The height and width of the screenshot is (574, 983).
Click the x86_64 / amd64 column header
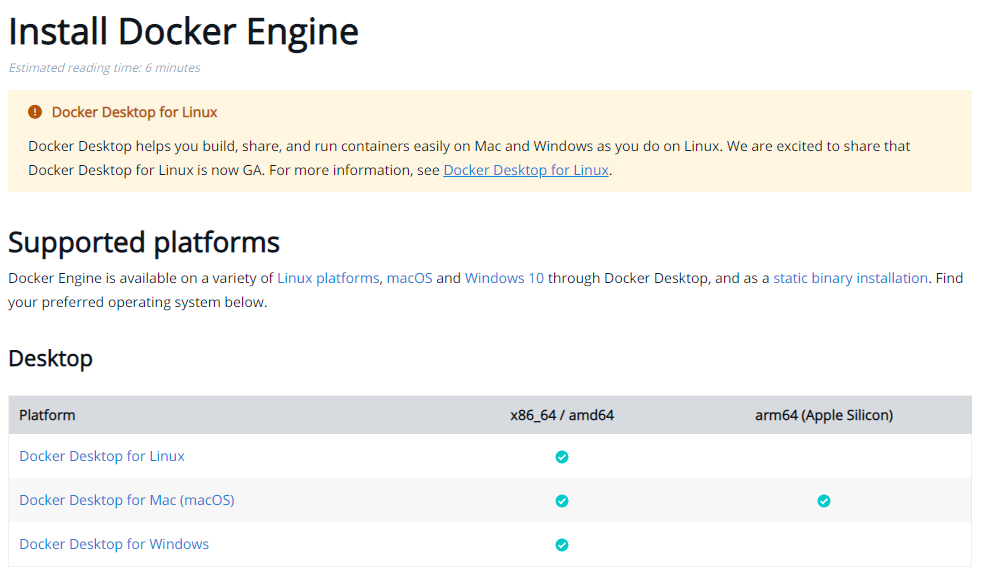pos(562,415)
